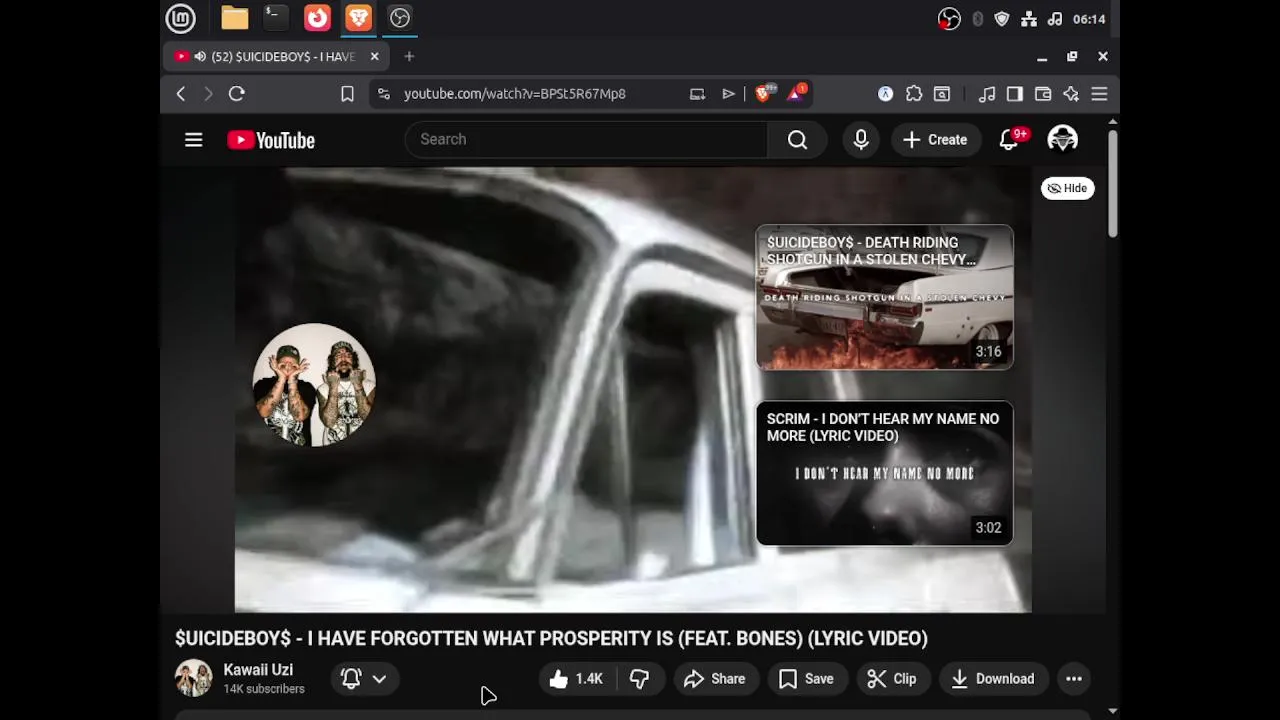The height and width of the screenshot is (720, 1280).
Task: Open the OBS tray icon
Action: pos(949,19)
